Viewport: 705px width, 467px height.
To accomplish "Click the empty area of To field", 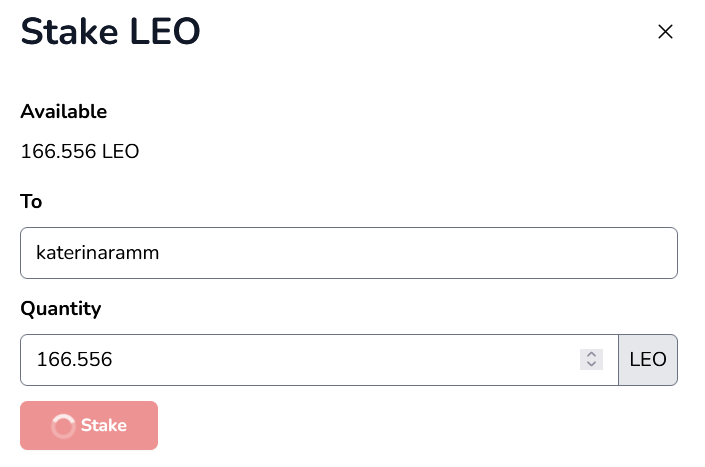I will point(418,253).
